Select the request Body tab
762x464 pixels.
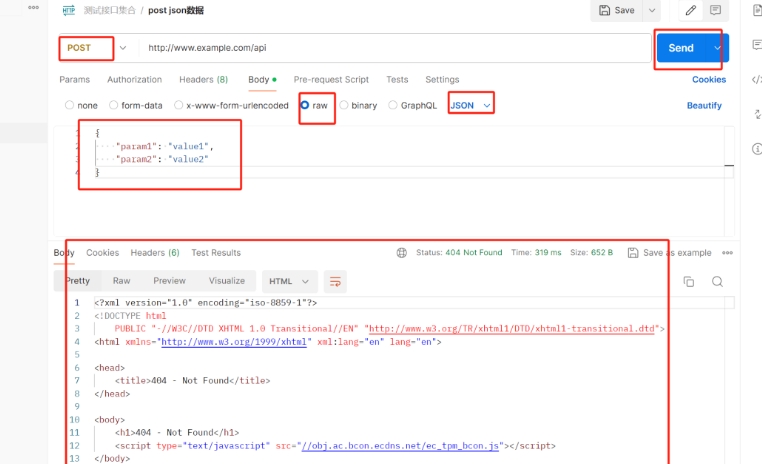[x=262, y=80]
